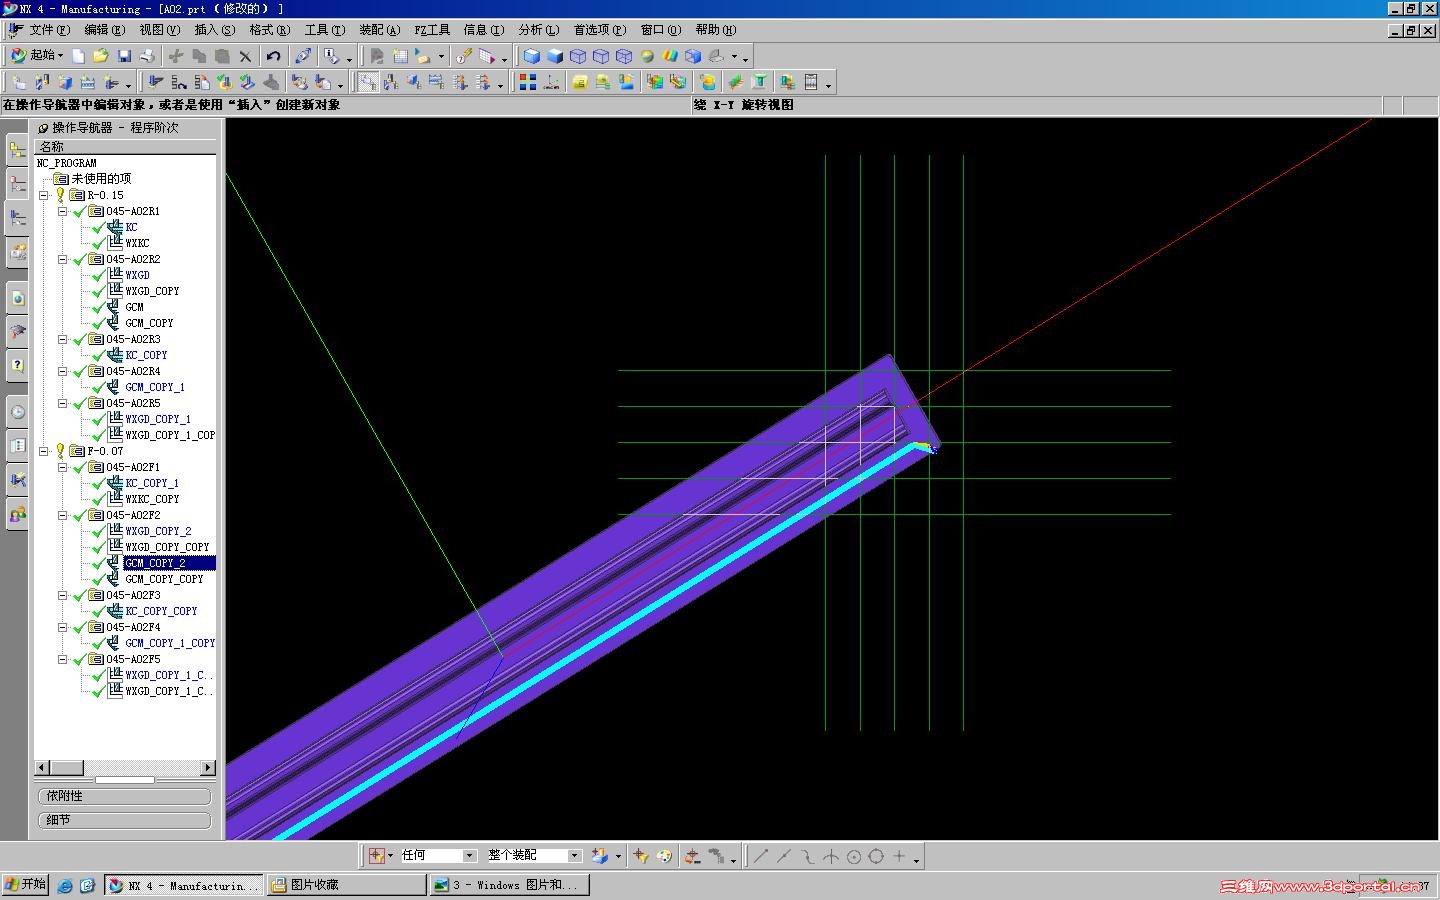The height and width of the screenshot is (900, 1440).
Task: Open the 帮助(H) menu
Action: (x=716, y=30)
